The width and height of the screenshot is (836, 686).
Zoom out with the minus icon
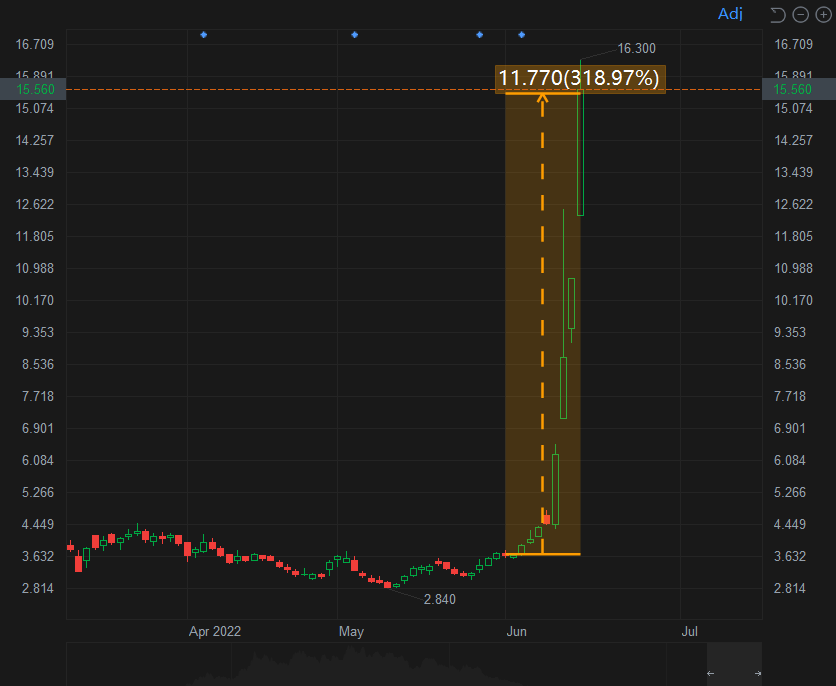(801, 15)
